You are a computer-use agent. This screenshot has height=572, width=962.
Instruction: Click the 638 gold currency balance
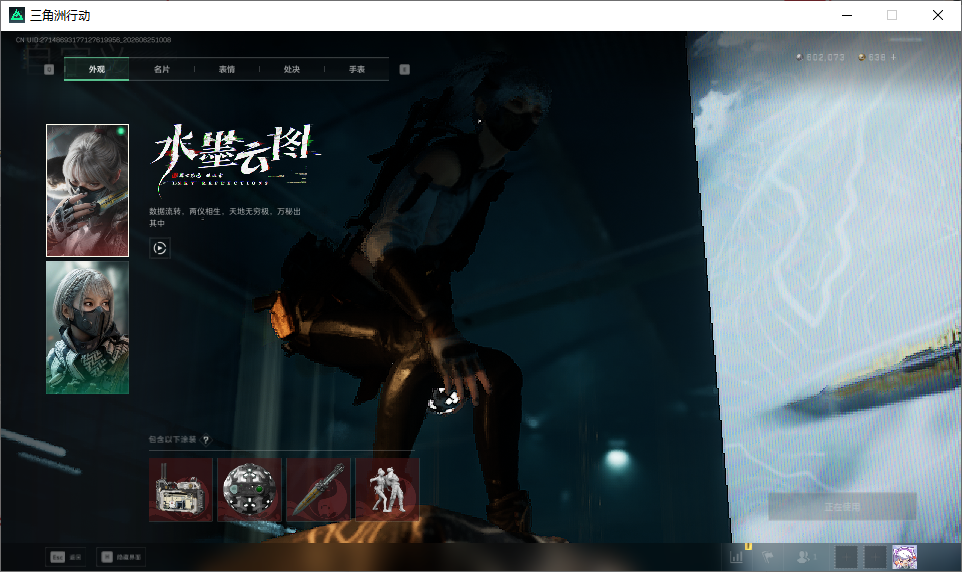pos(872,57)
